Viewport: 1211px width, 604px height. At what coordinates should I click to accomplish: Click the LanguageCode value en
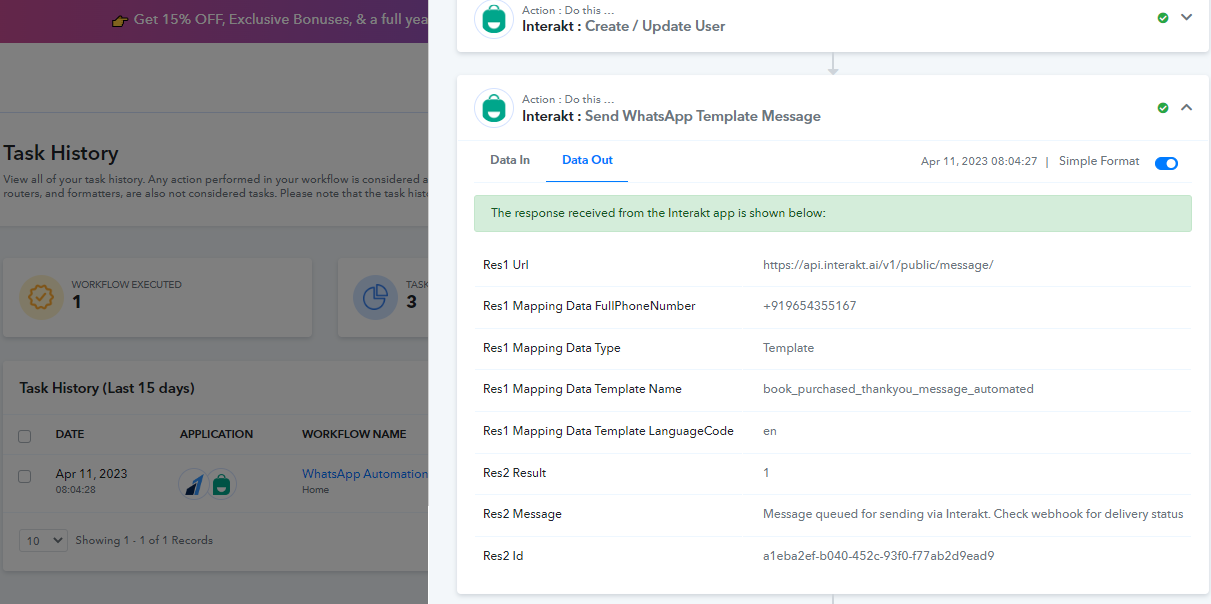pos(770,431)
